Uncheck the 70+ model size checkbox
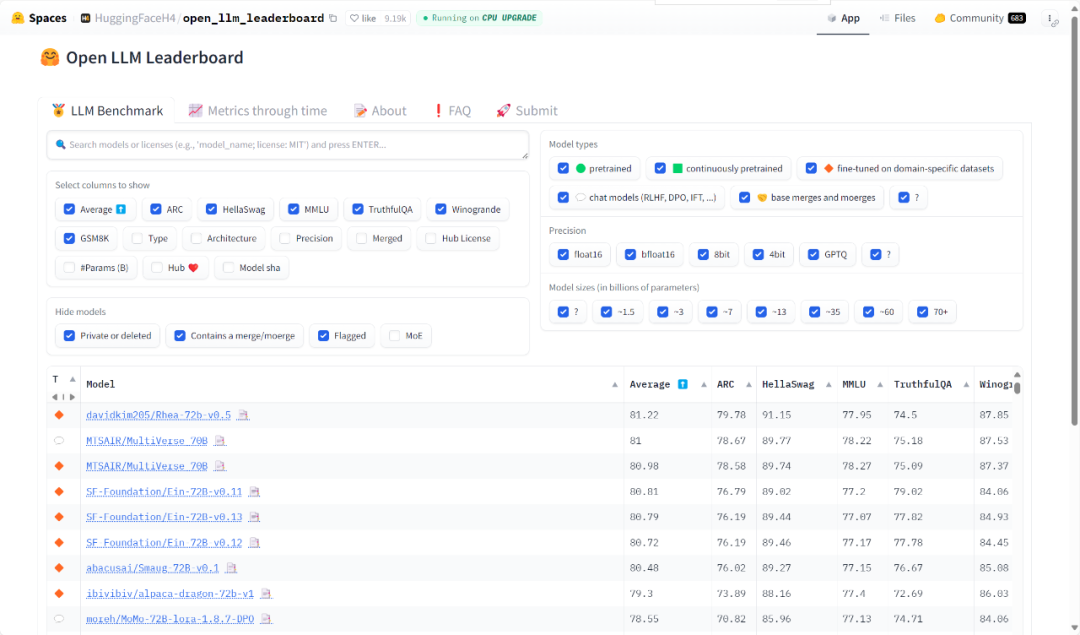Screen dimensions: 1080x635 coord(922,312)
